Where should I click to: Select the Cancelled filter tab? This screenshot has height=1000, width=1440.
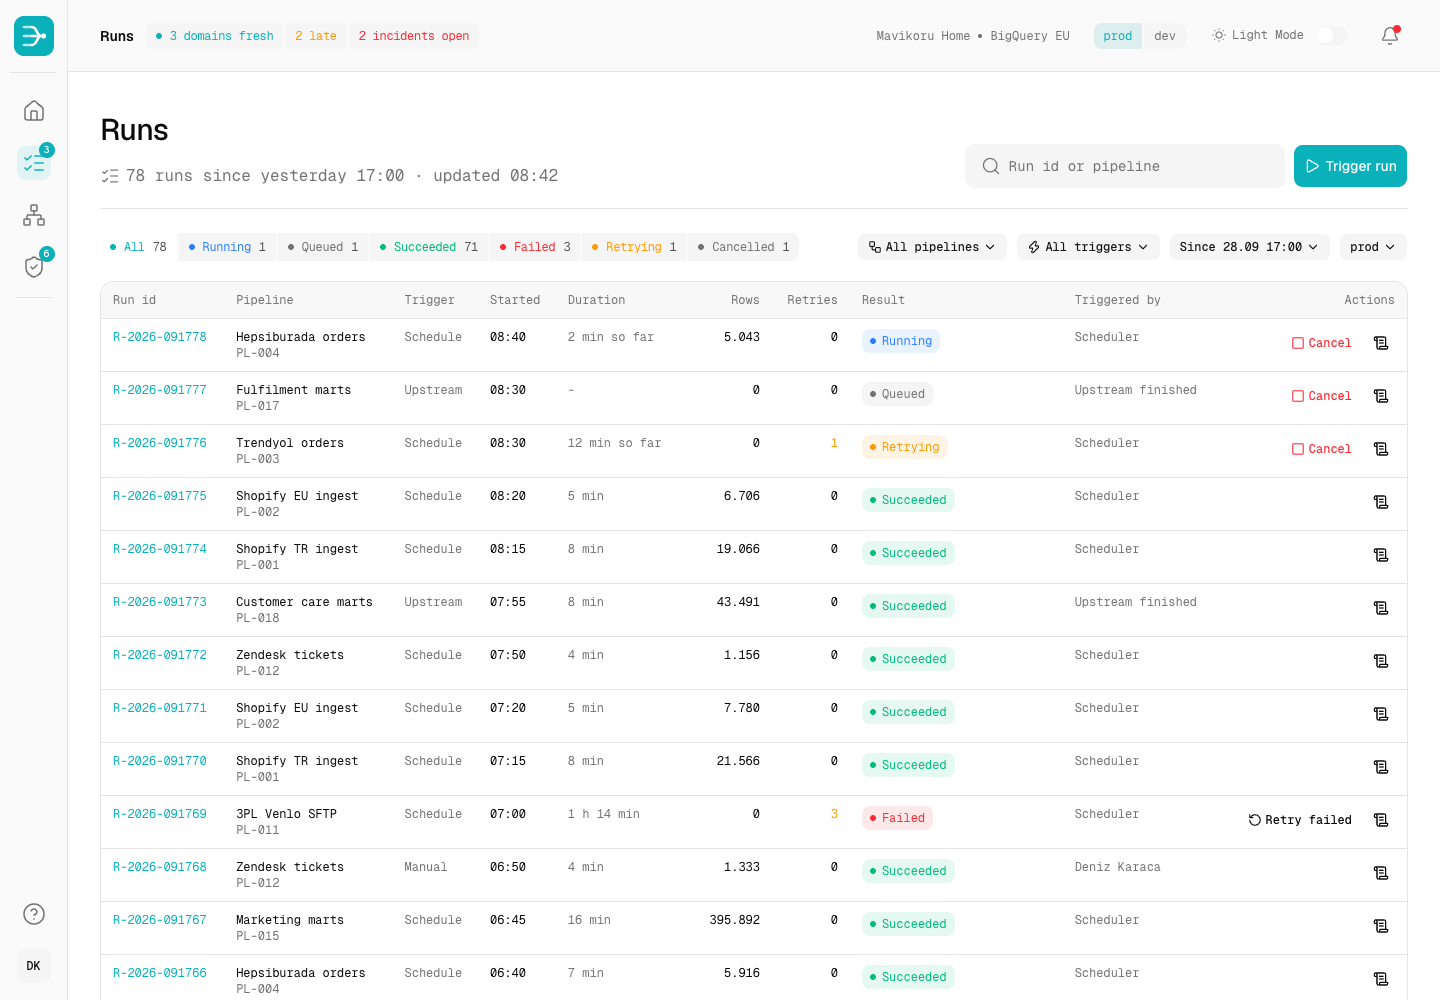click(743, 247)
